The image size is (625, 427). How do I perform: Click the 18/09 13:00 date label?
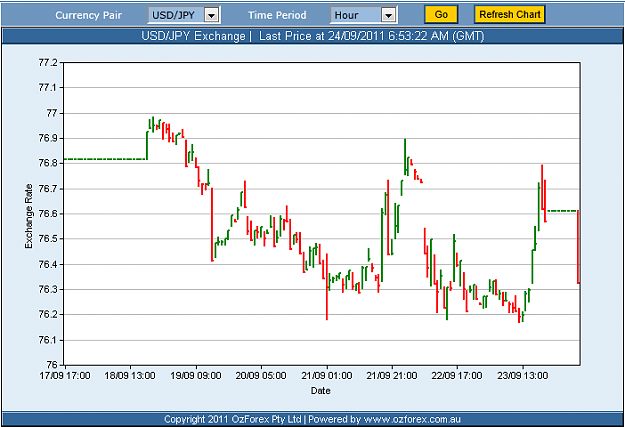click(130, 376)
